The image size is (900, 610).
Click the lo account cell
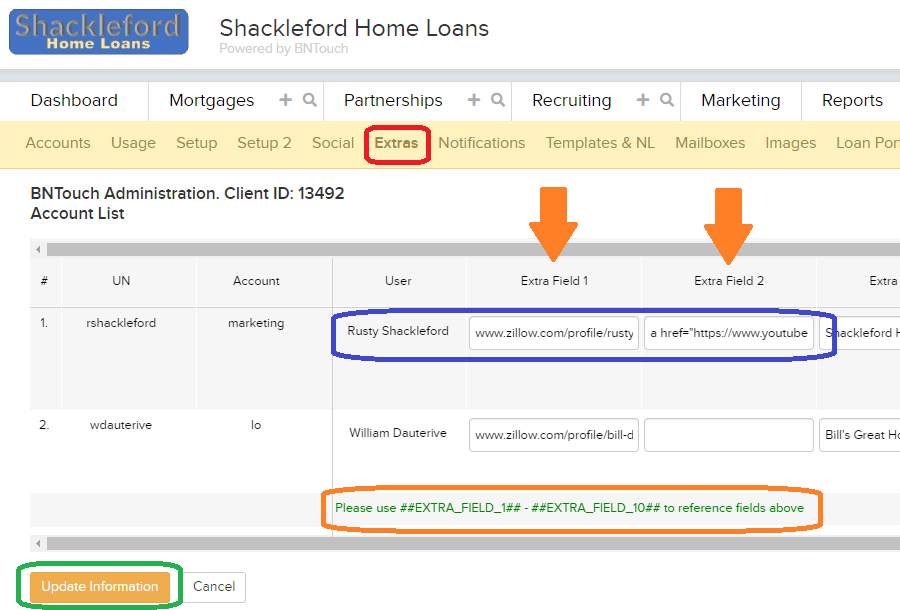click(256, 425)
